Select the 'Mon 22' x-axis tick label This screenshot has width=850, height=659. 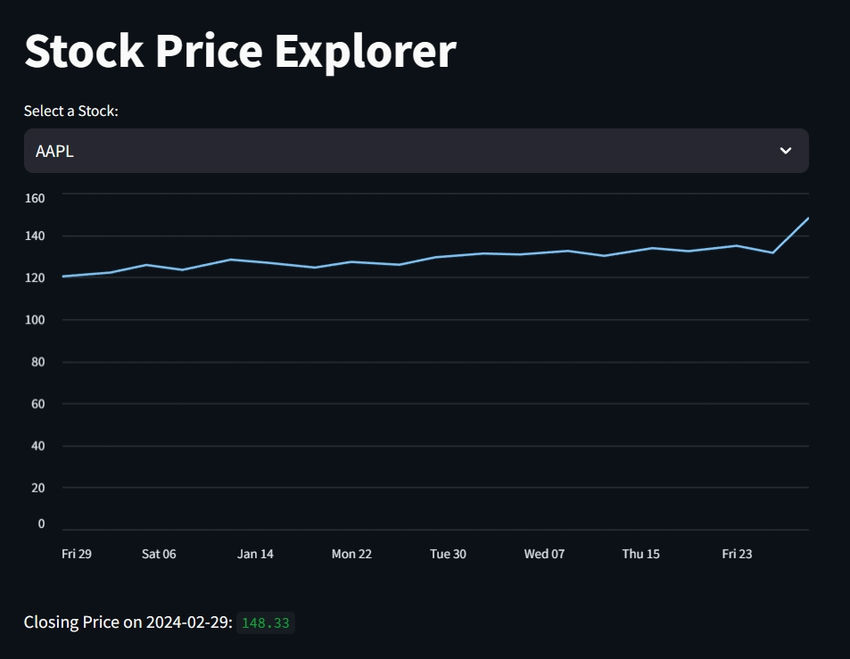[351, 554]
